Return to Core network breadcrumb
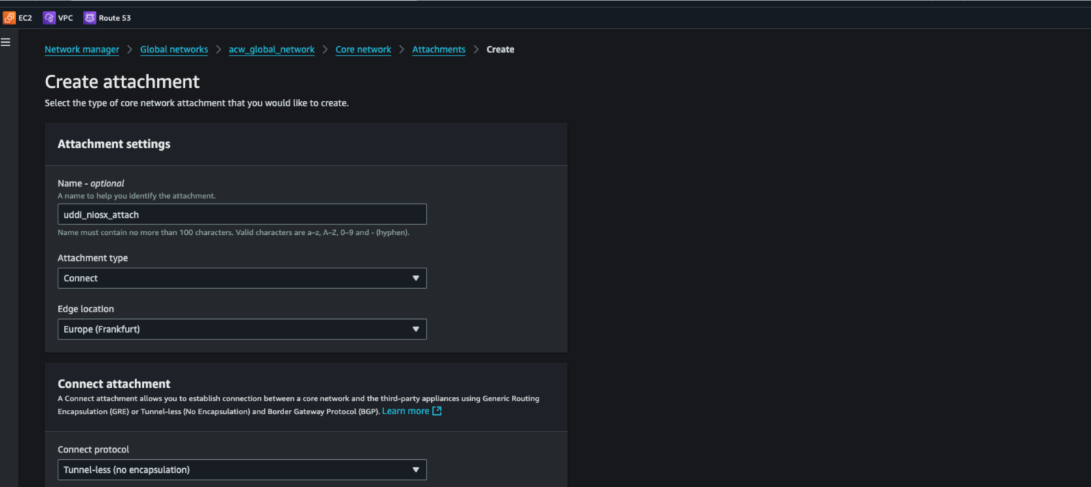 363,49
